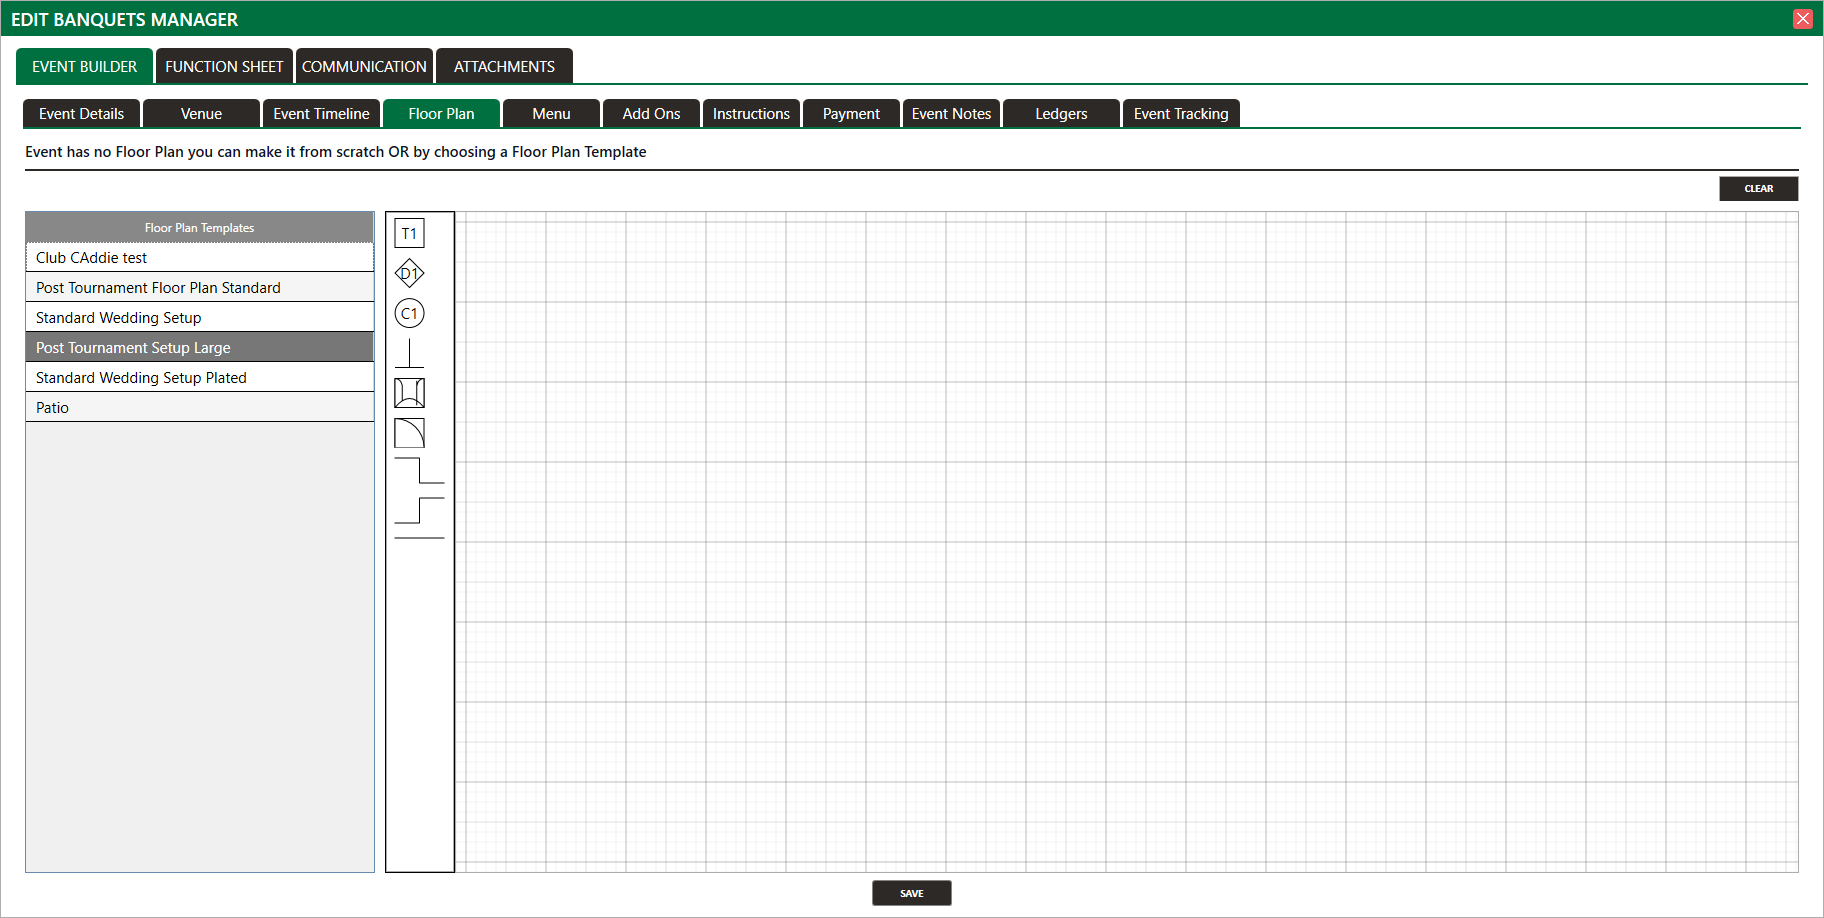Select the double door shape

point(409,393)
